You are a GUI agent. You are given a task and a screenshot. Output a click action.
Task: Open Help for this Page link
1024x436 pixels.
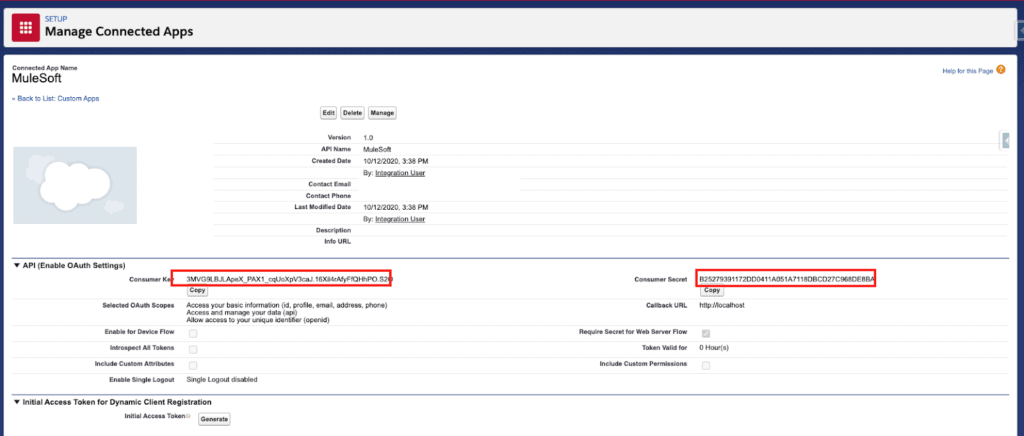pos(968,70)
